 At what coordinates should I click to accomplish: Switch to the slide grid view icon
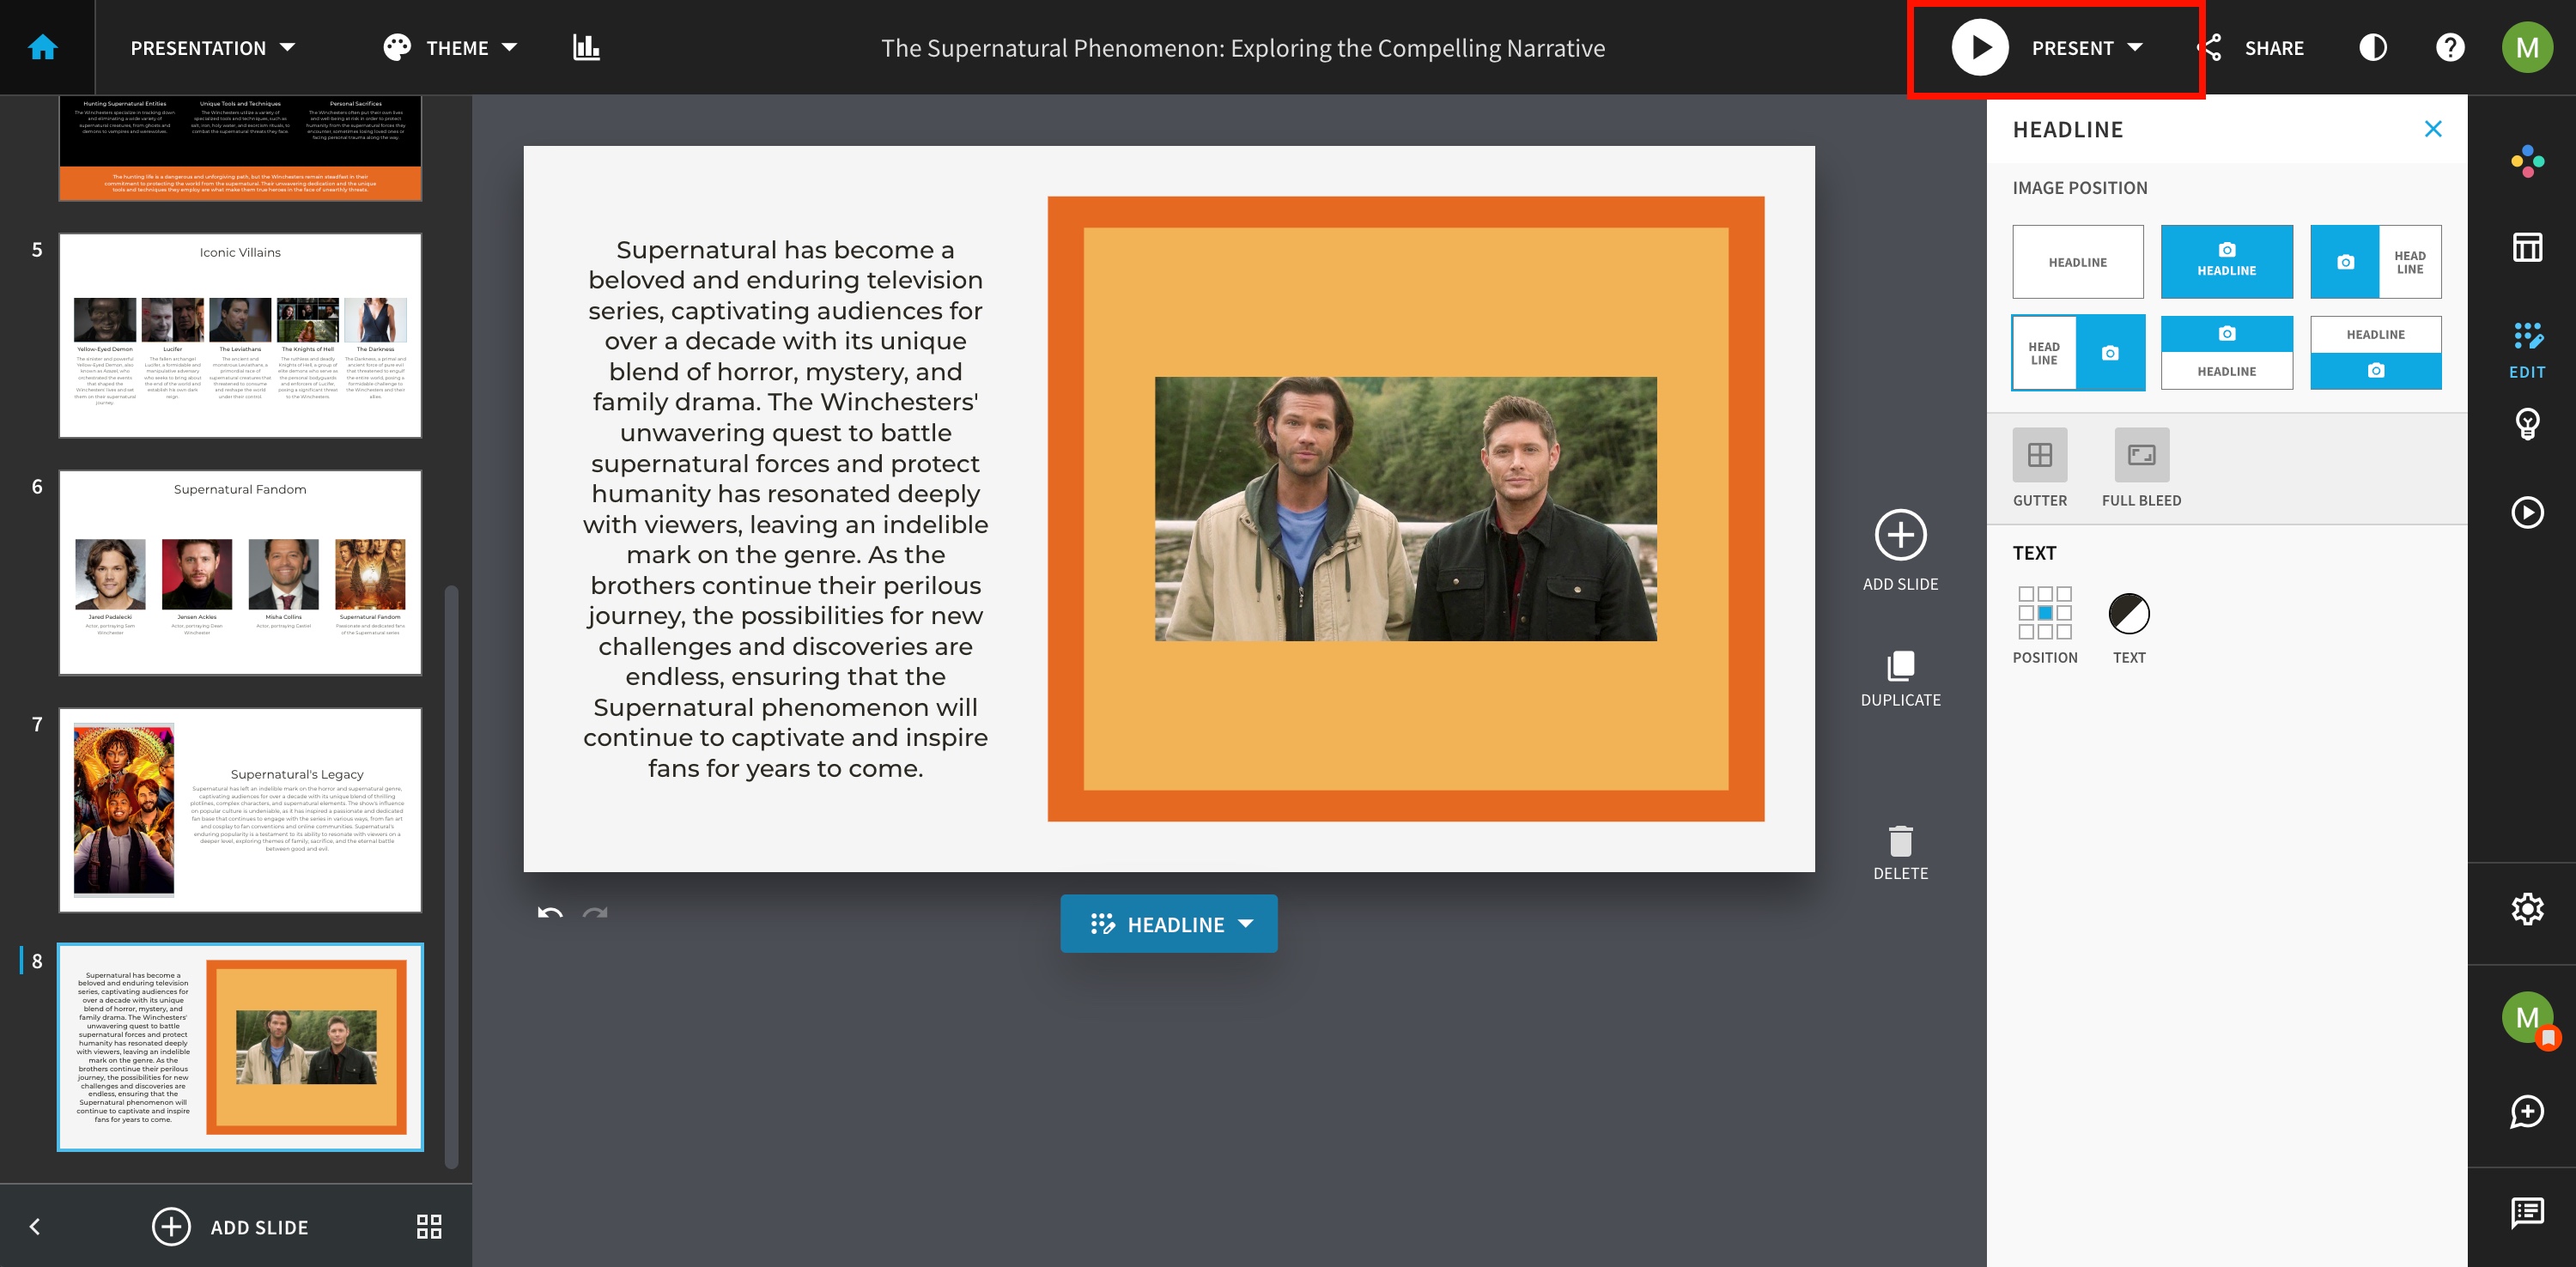coord(429,1226)
